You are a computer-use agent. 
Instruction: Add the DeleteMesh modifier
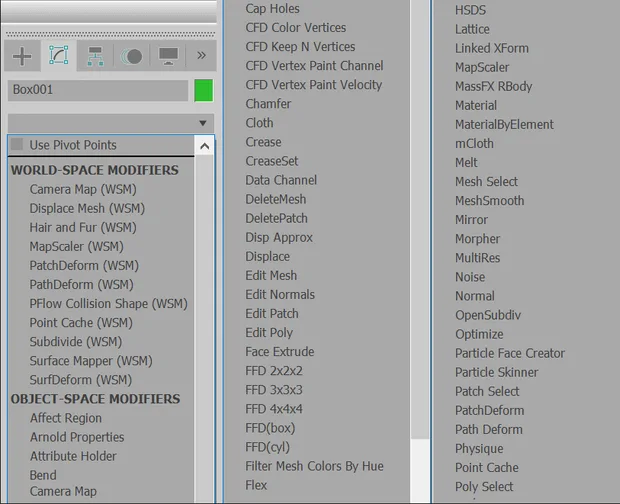[276, 199]
